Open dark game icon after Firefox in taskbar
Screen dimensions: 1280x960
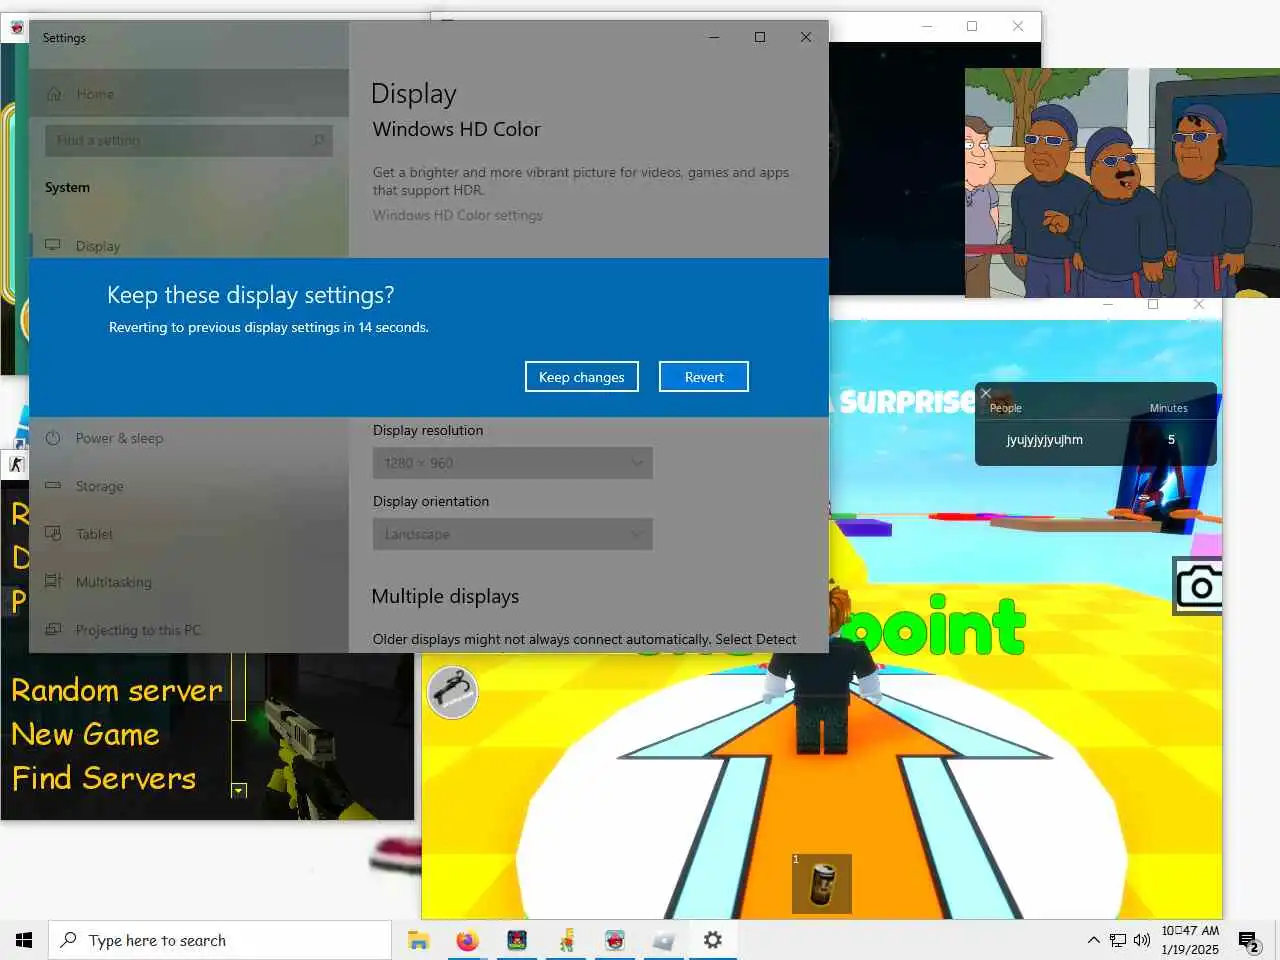click(x=516, y=940)
